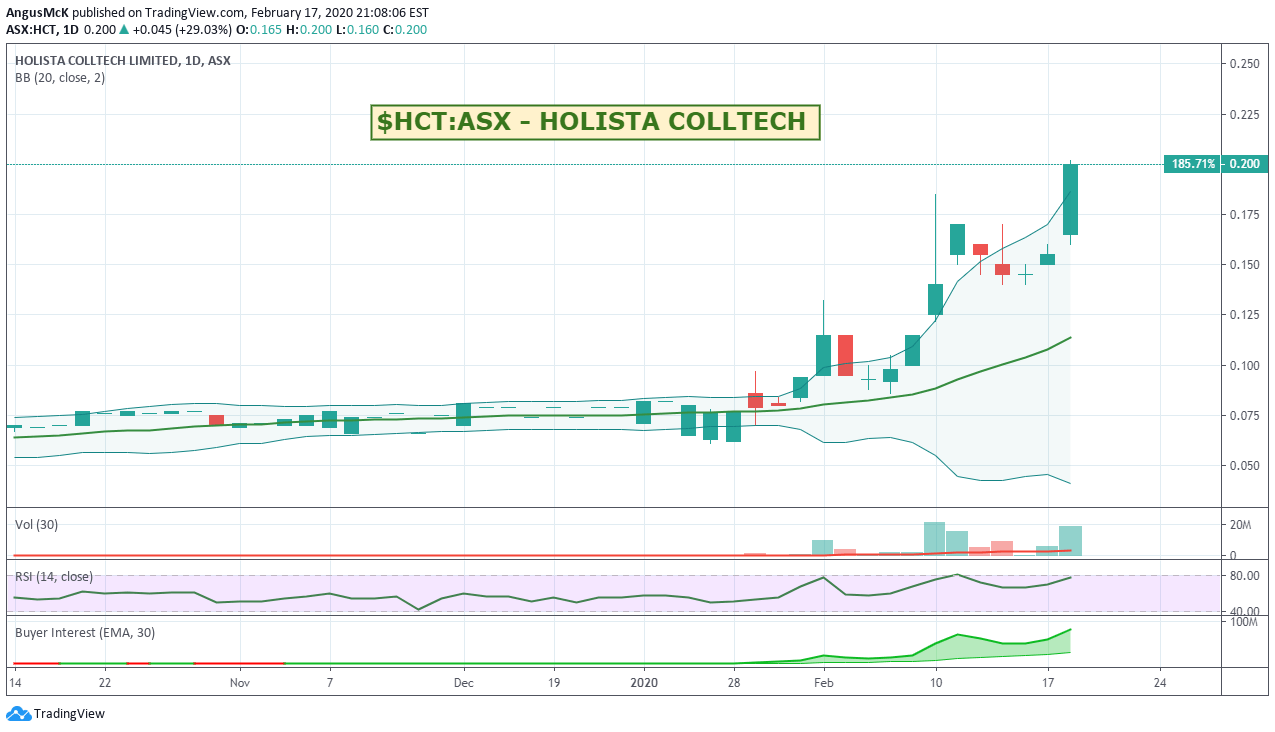Select the BB (20, close, 2) indicator label
1275x732 pixels.
point(60,77)
